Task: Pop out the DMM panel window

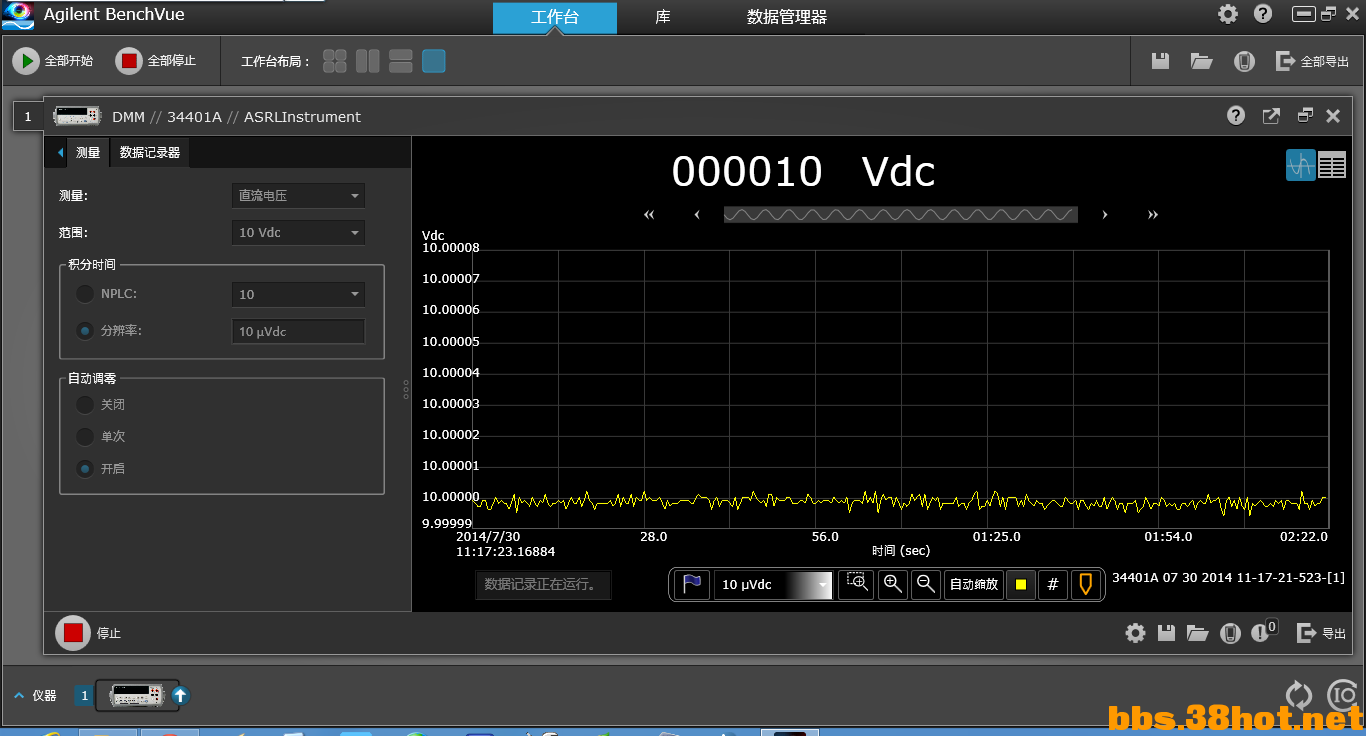Action: pyautogui.click(x=1271, y=116)
